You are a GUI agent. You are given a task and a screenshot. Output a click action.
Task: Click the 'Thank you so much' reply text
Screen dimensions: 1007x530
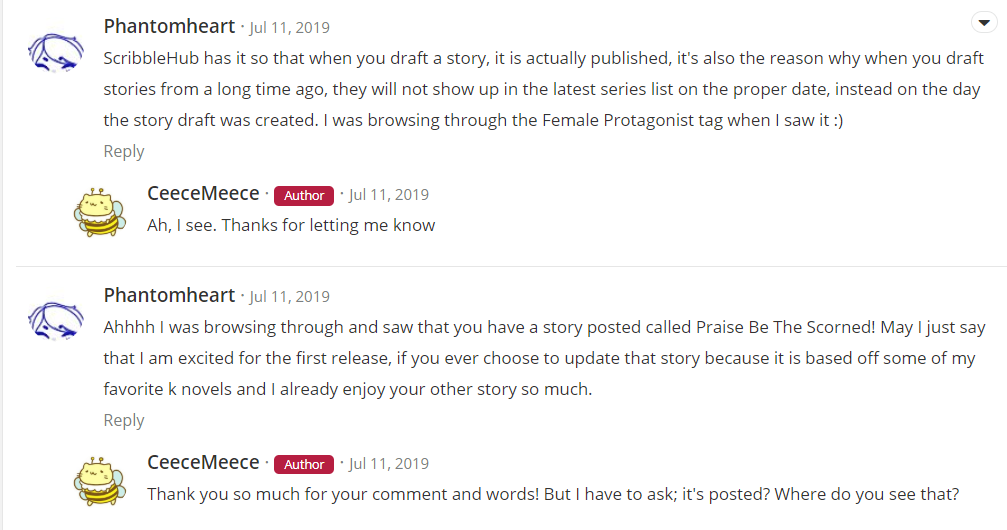(x=553, y=494)
